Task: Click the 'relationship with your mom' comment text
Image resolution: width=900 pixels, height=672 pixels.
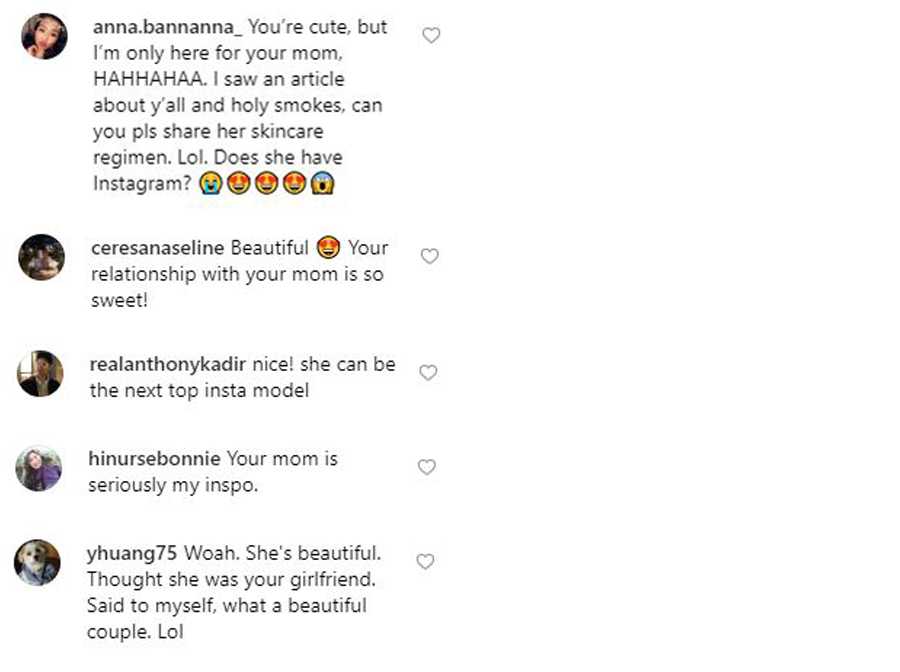Action: tap(236, 274)
